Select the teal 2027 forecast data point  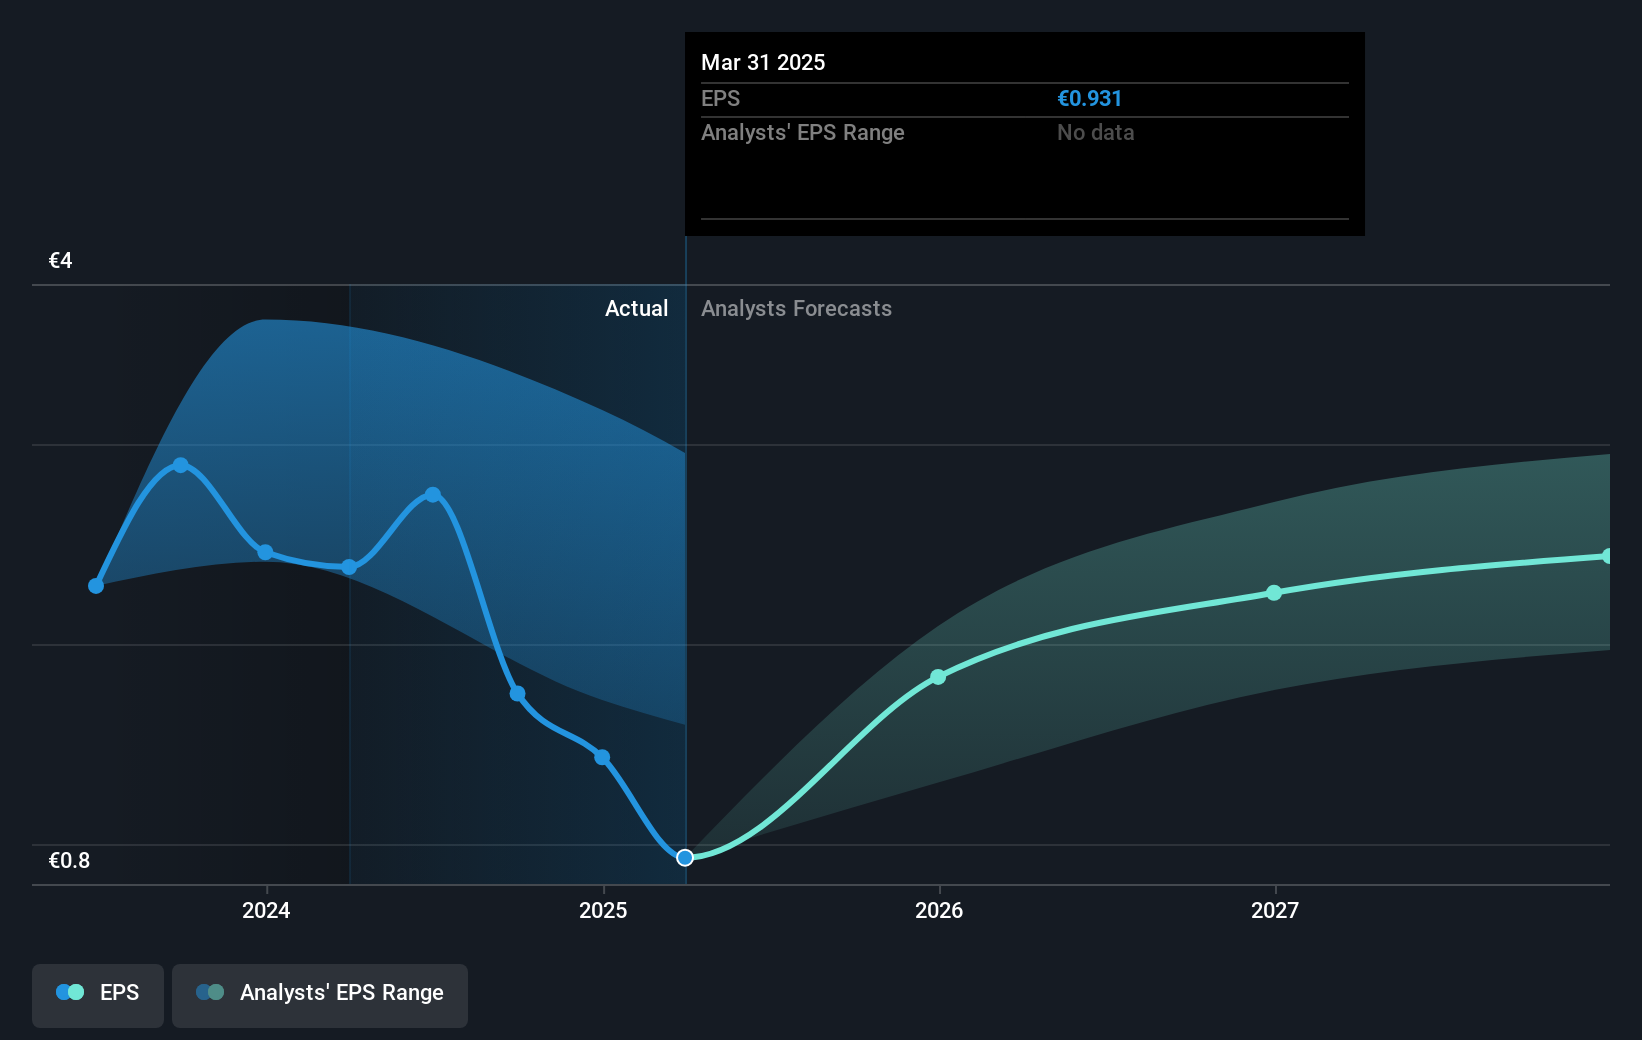tap(1274, 593)
